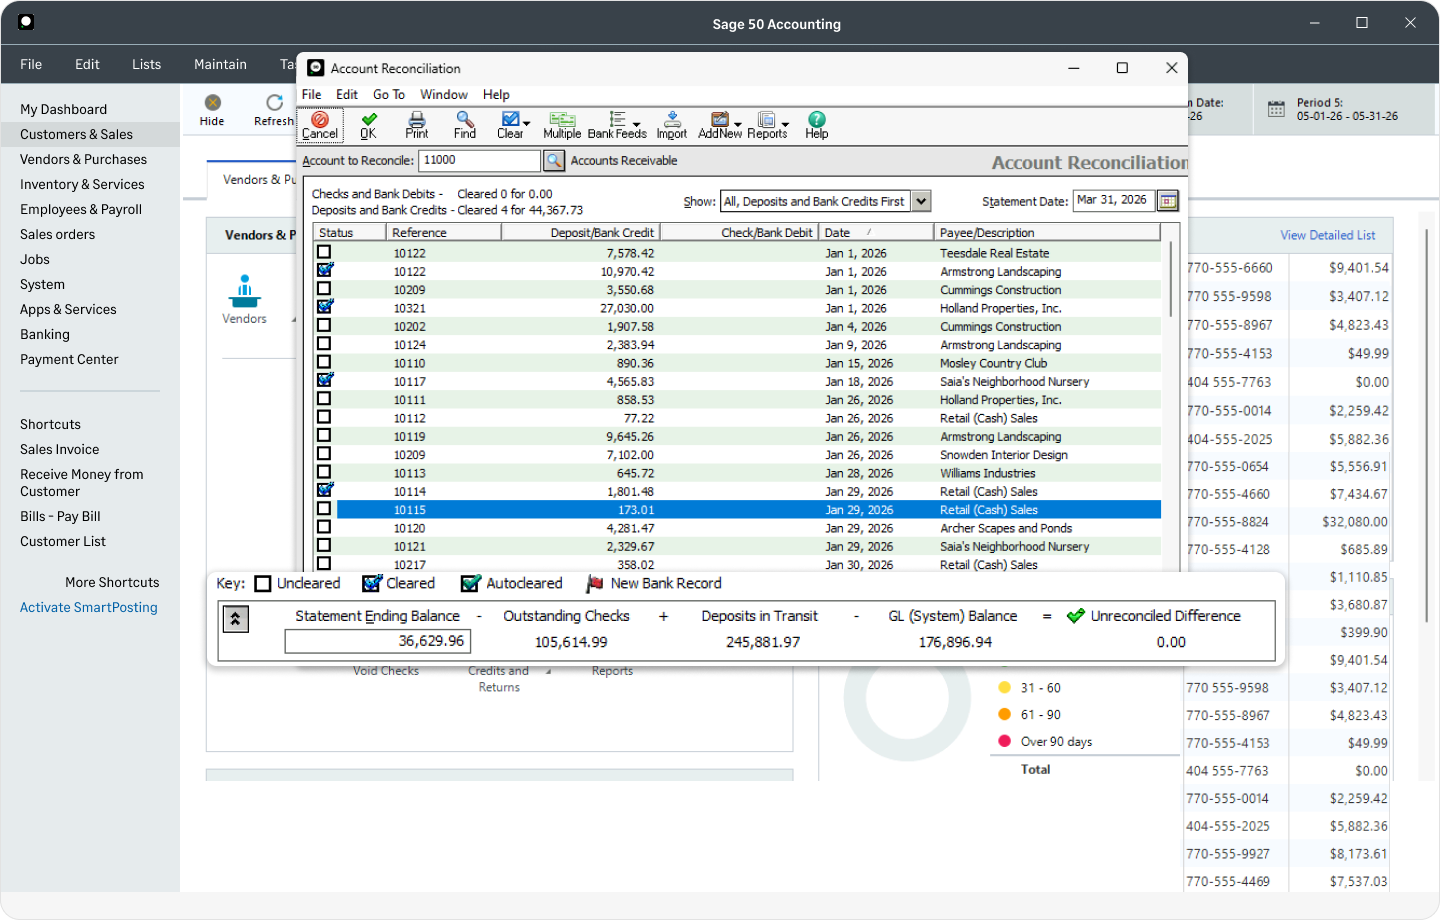1440x920 pixels.
Task: Click the Reports toolbar icon
Action: point(766,120)
